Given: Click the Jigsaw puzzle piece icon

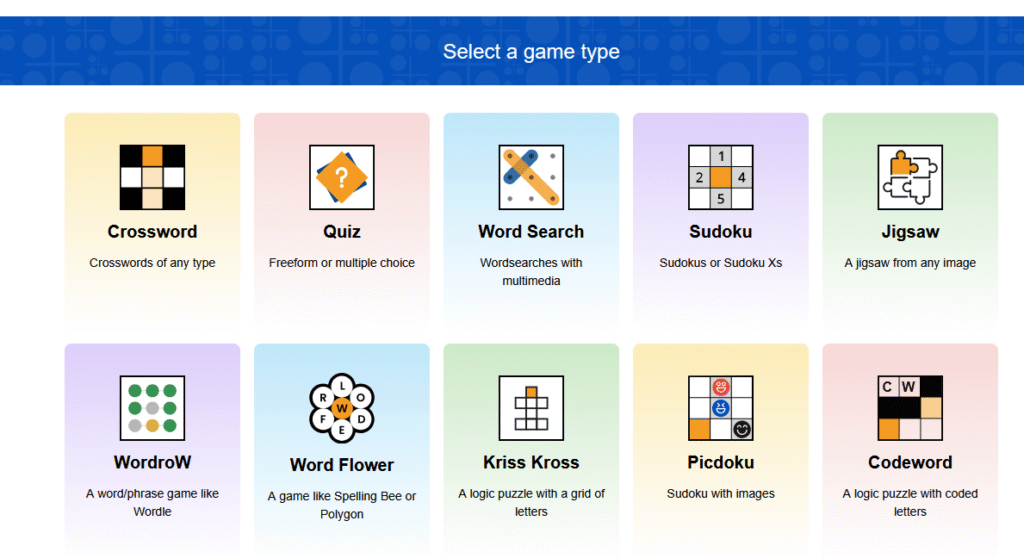Looking at the screenshot, I should pyautogui.click(x=910, y=177).
